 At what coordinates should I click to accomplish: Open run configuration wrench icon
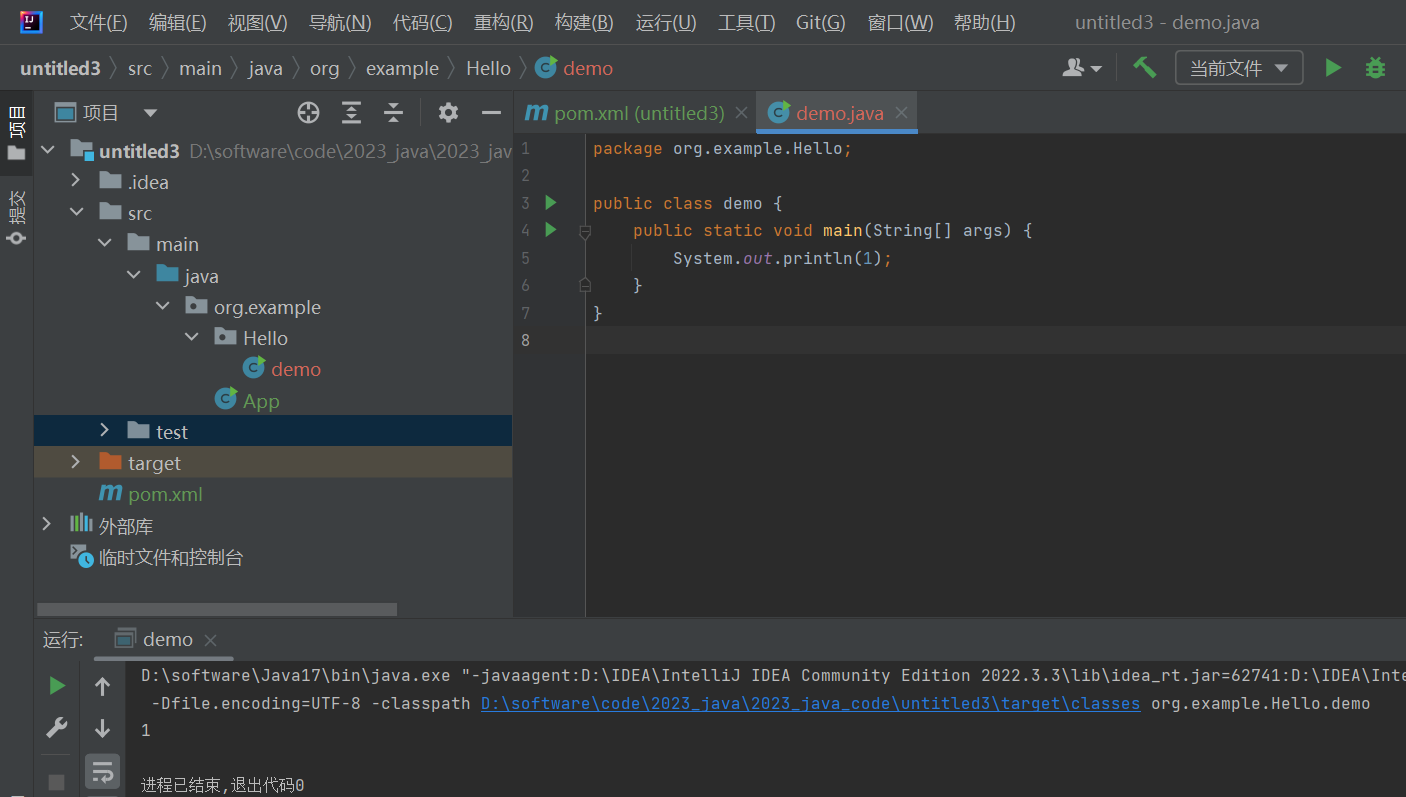[x=57, y=728]
